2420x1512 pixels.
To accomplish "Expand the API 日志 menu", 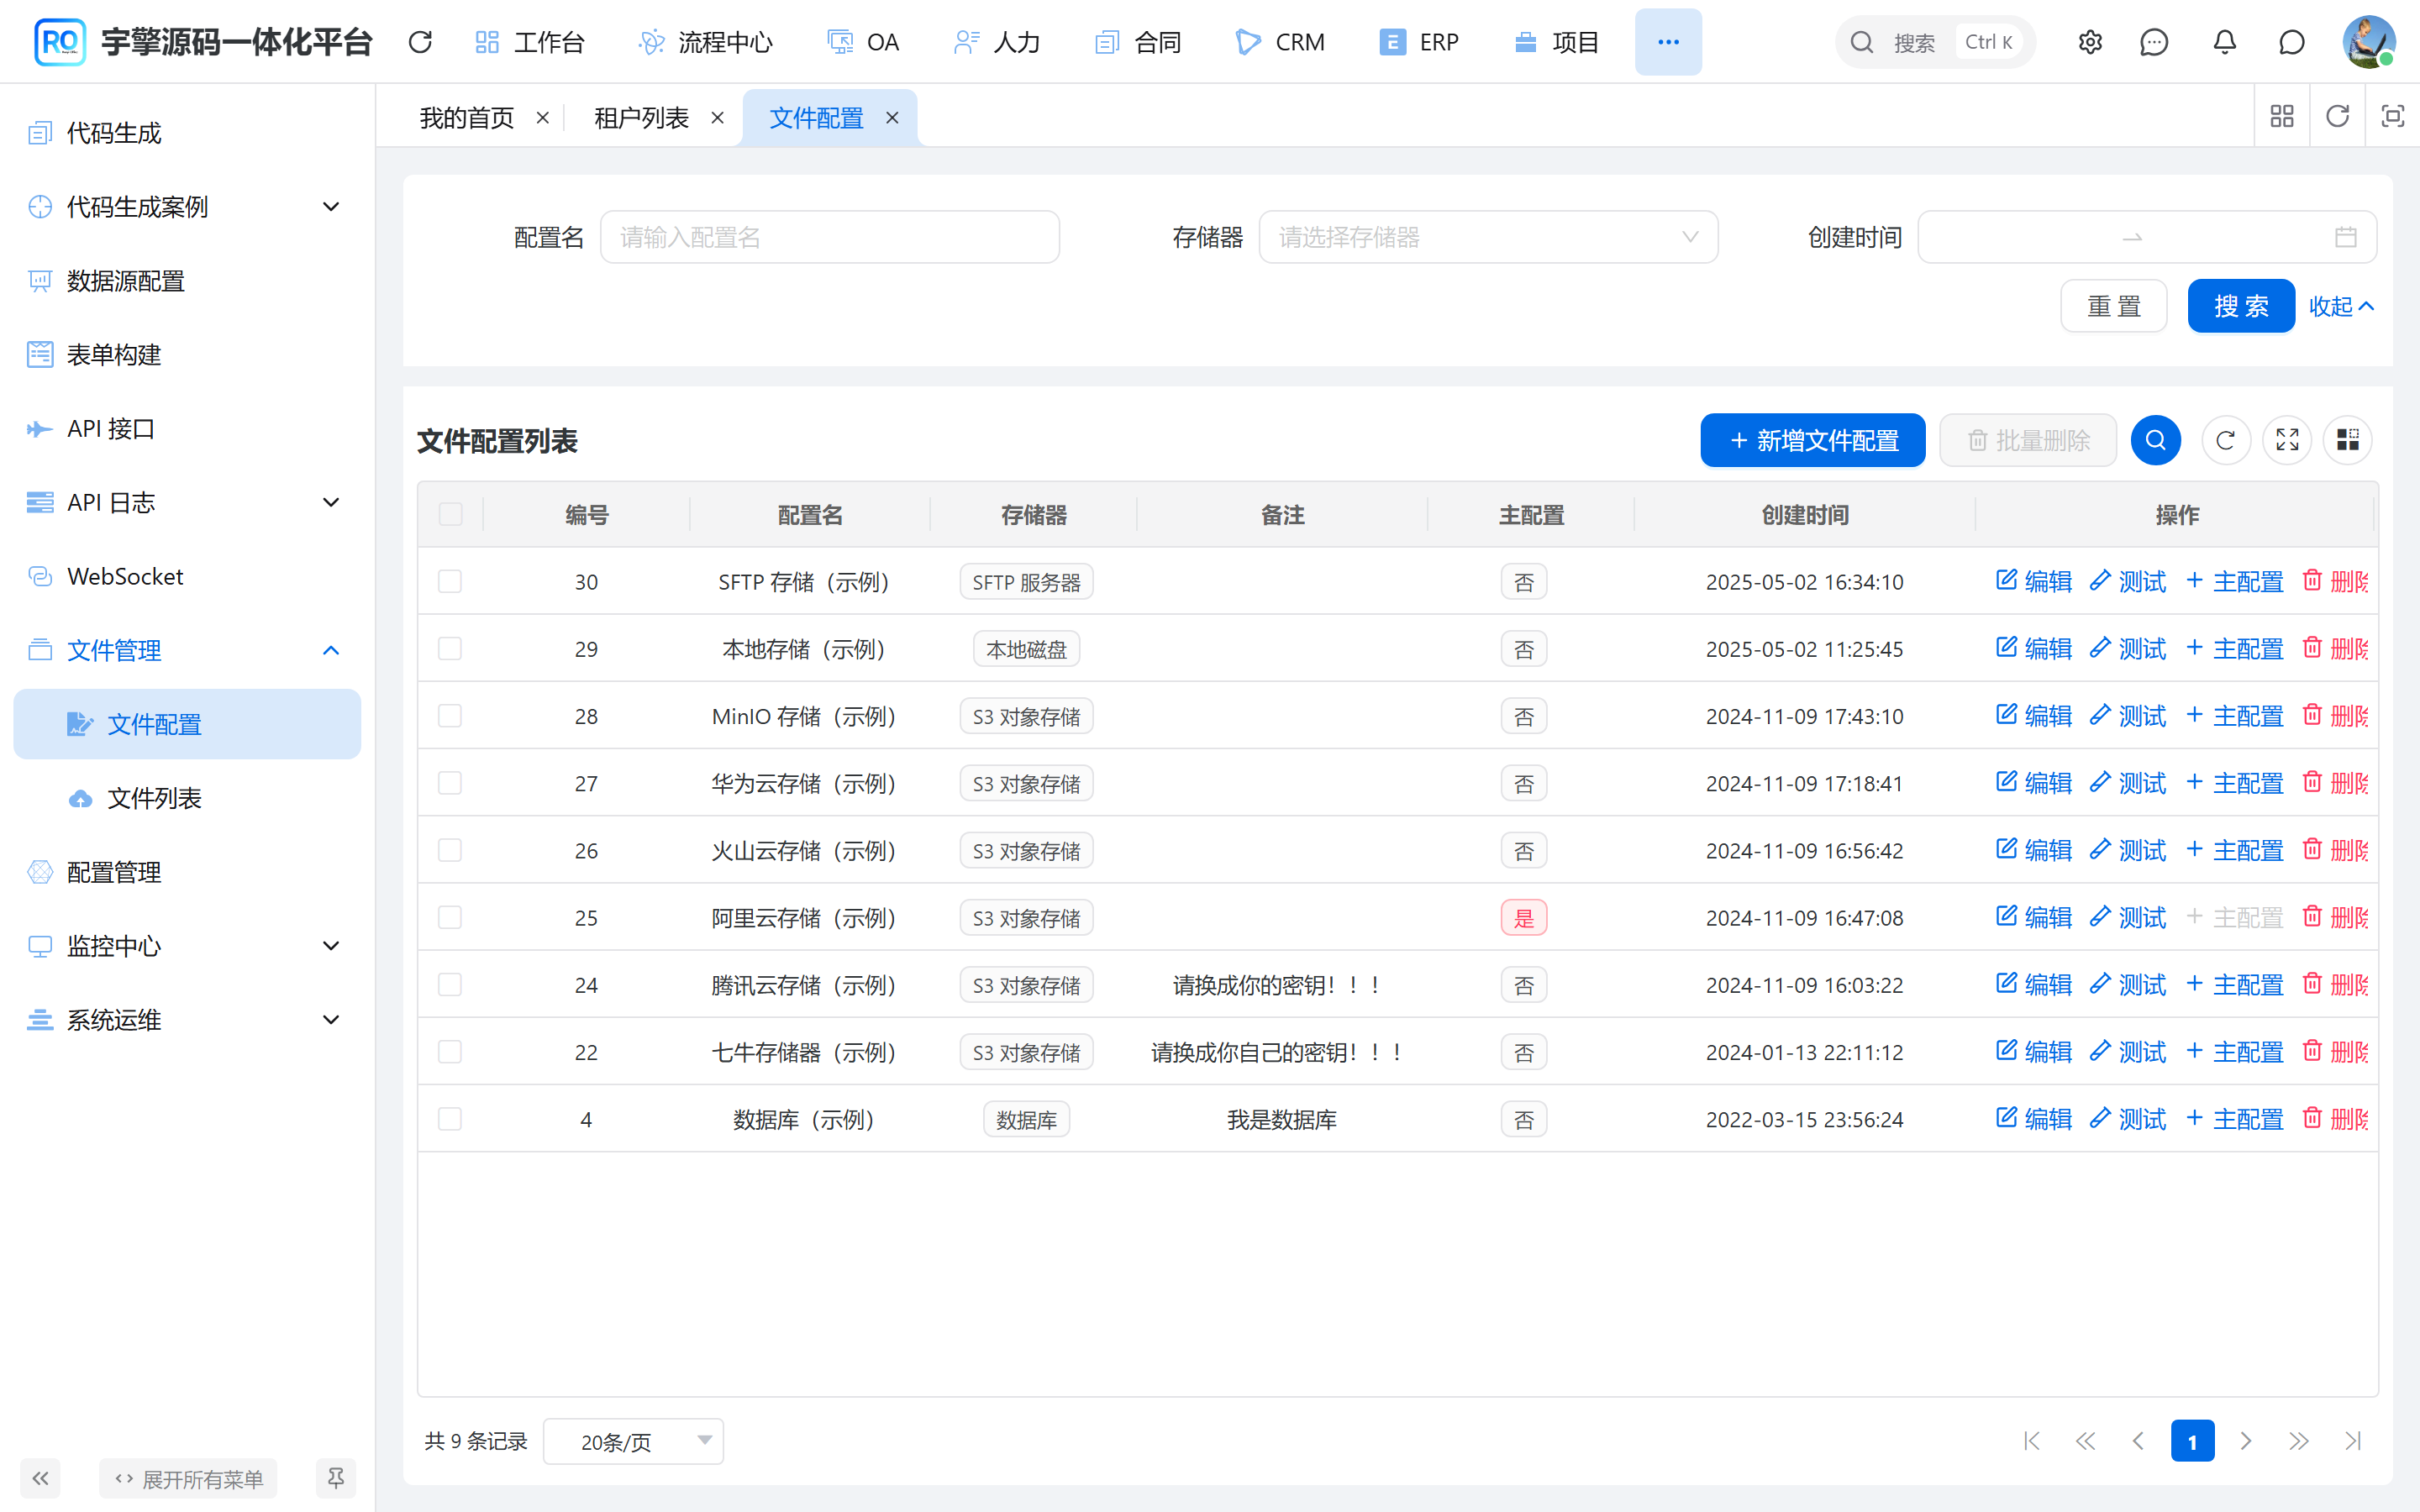I will click(x=187, y=502).
